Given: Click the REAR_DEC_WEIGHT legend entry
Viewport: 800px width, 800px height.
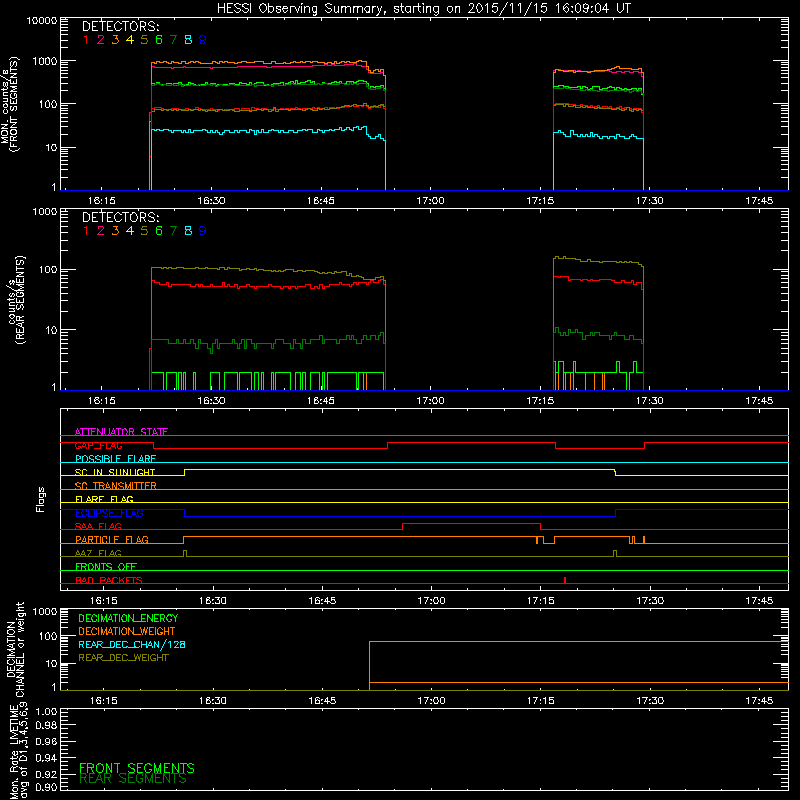Looking at the screenshot, I should pyautogui.click(x=123, y=658).
